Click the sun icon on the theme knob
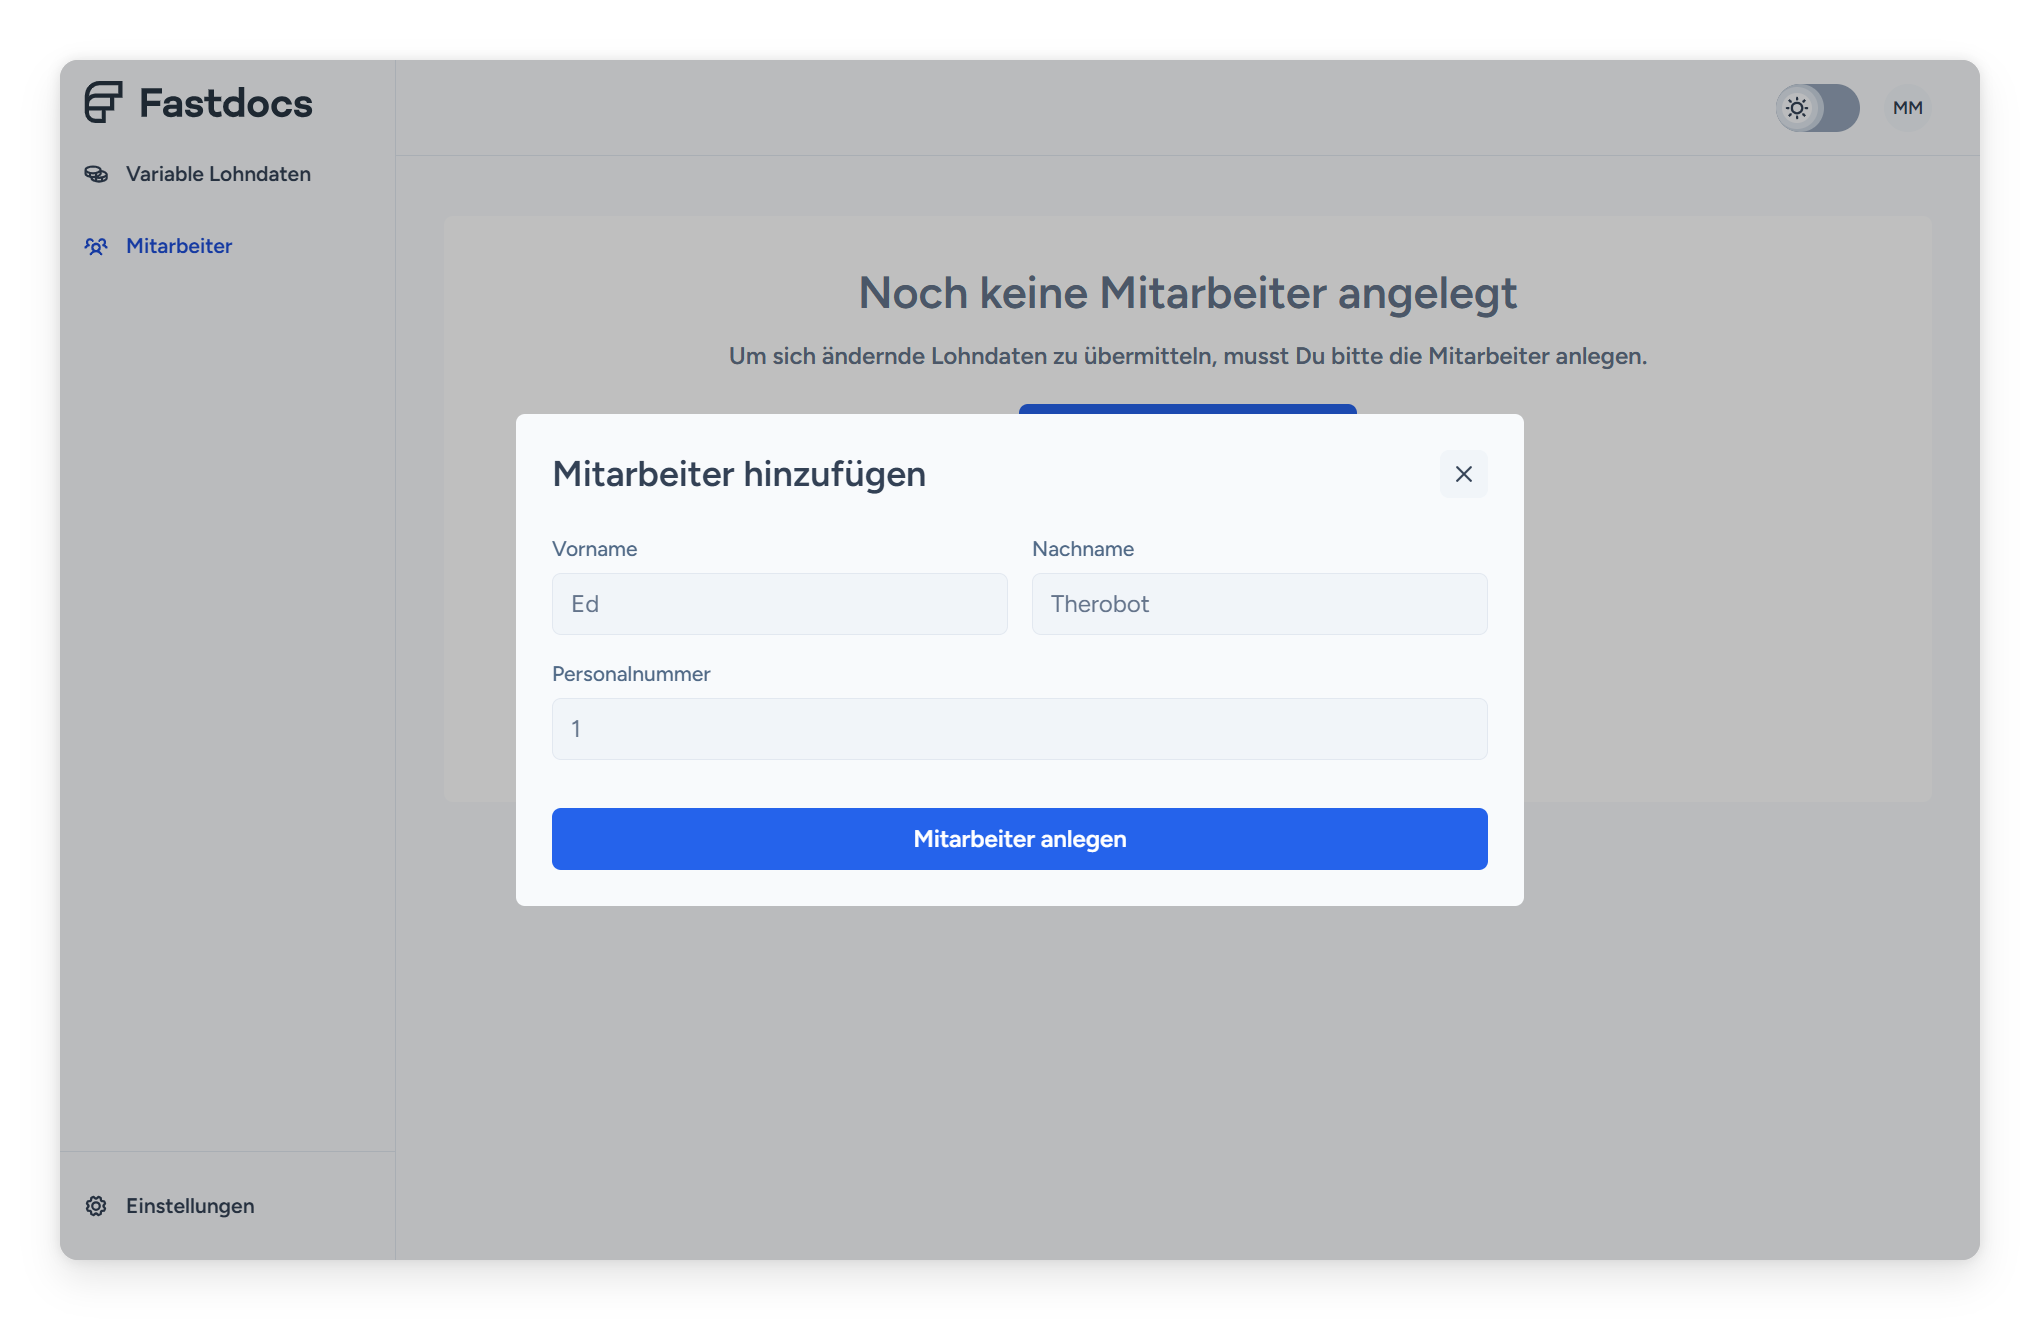This screenshot has width=2040, height=1320. tap(1798, 108)
